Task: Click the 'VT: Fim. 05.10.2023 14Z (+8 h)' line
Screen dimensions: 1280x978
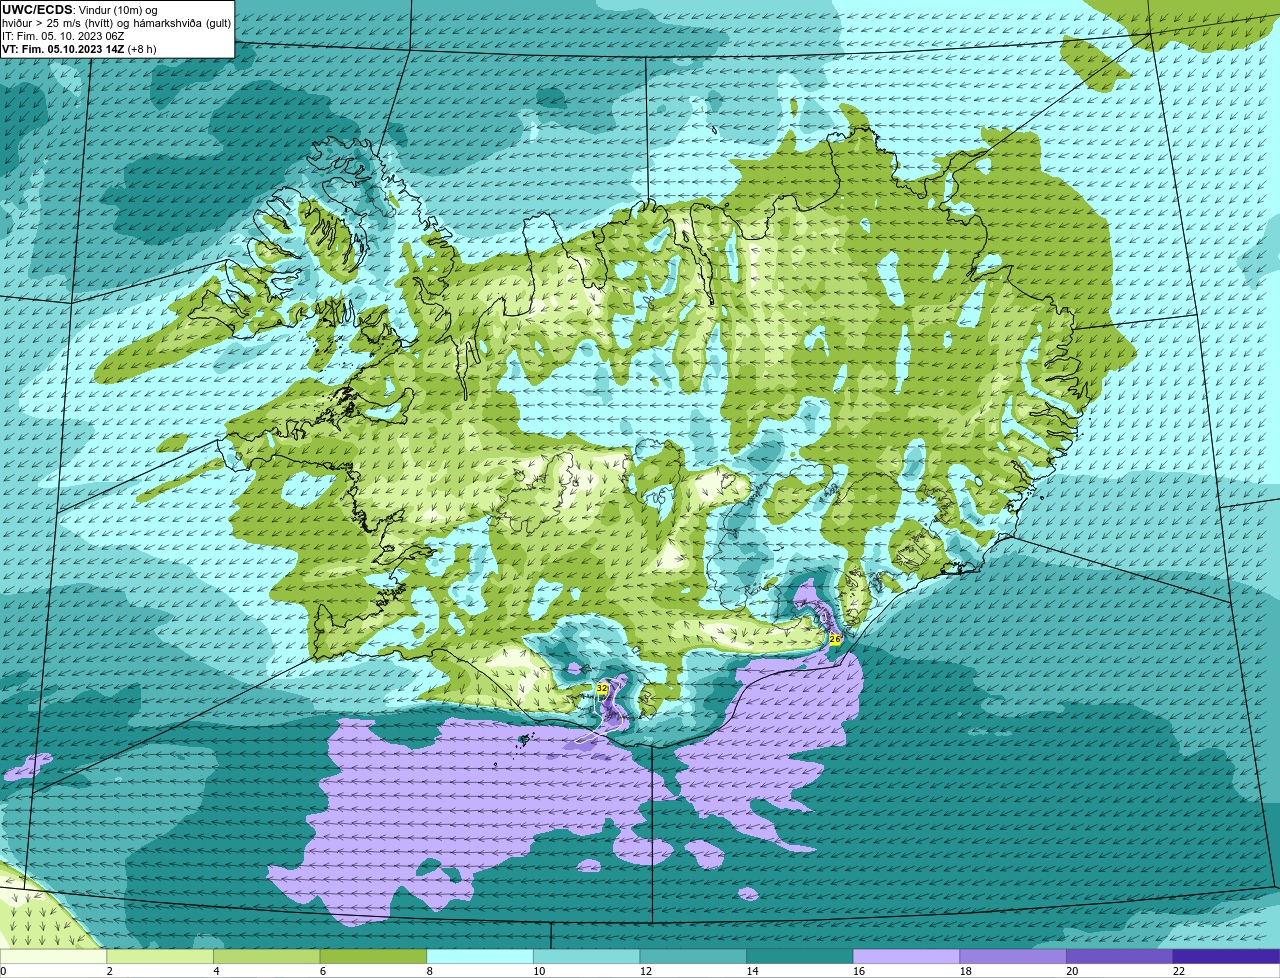Action: point(79,49)
